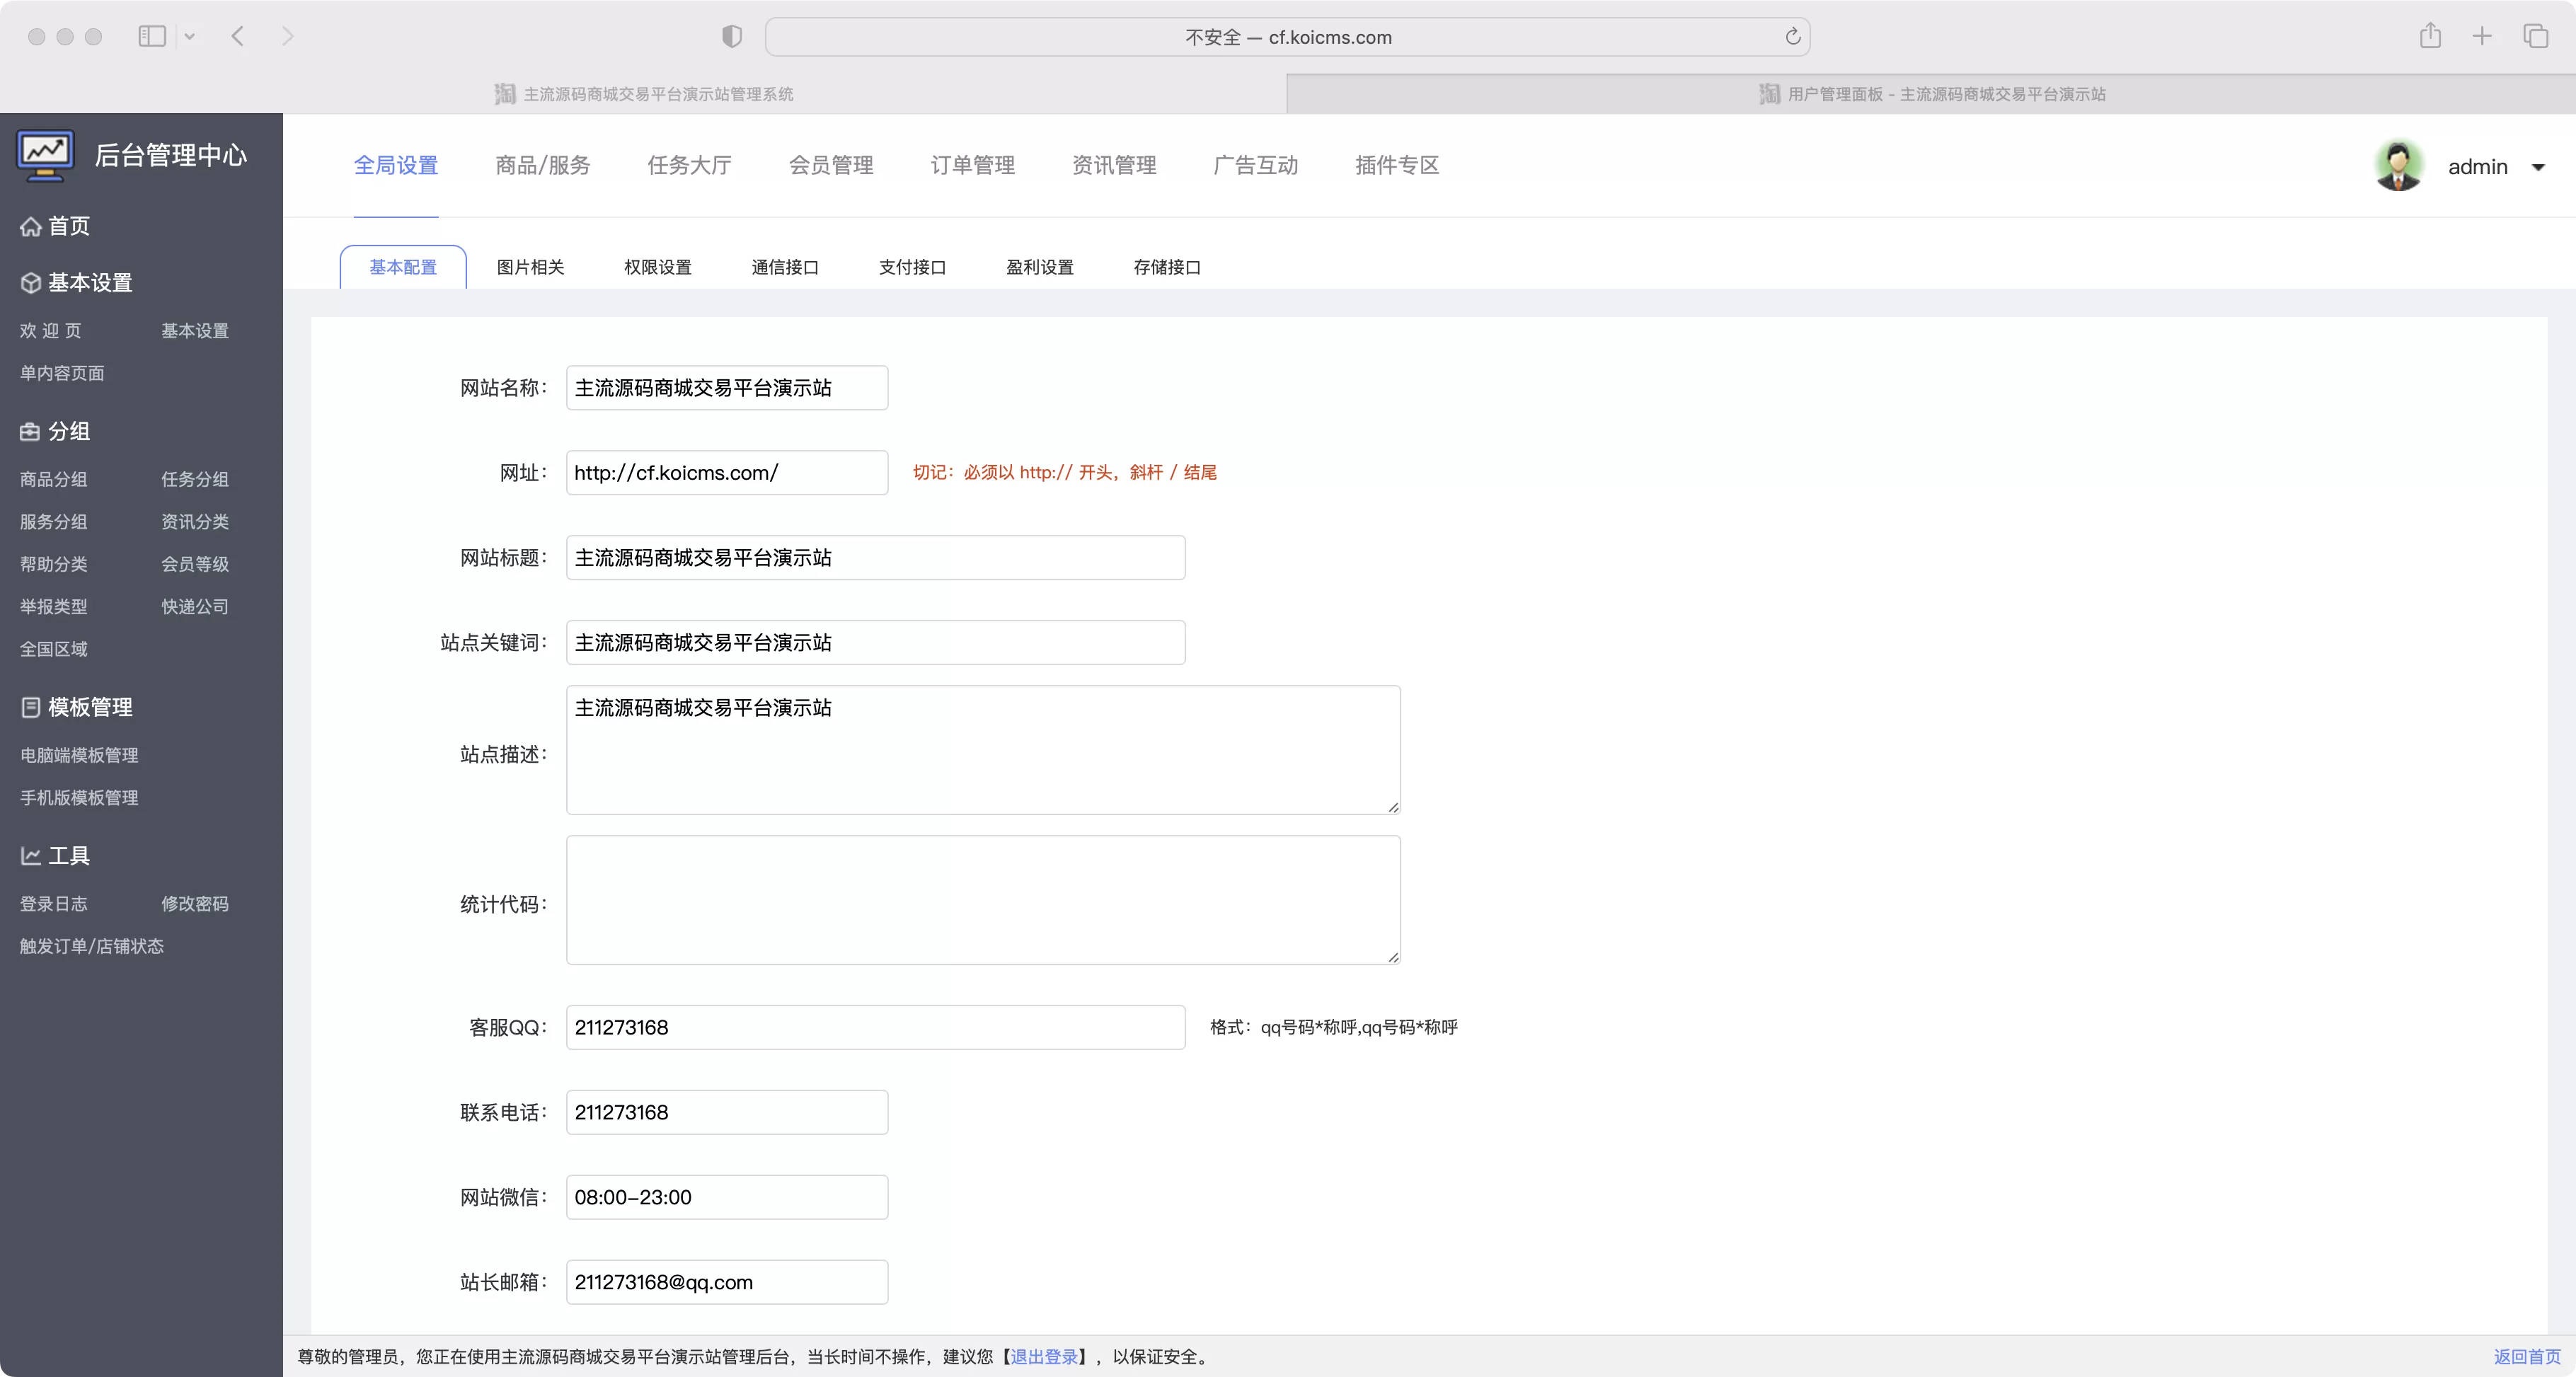Click the cube icon beside 基本设置
2576x1377 pixels.
(x=31, y=283)
